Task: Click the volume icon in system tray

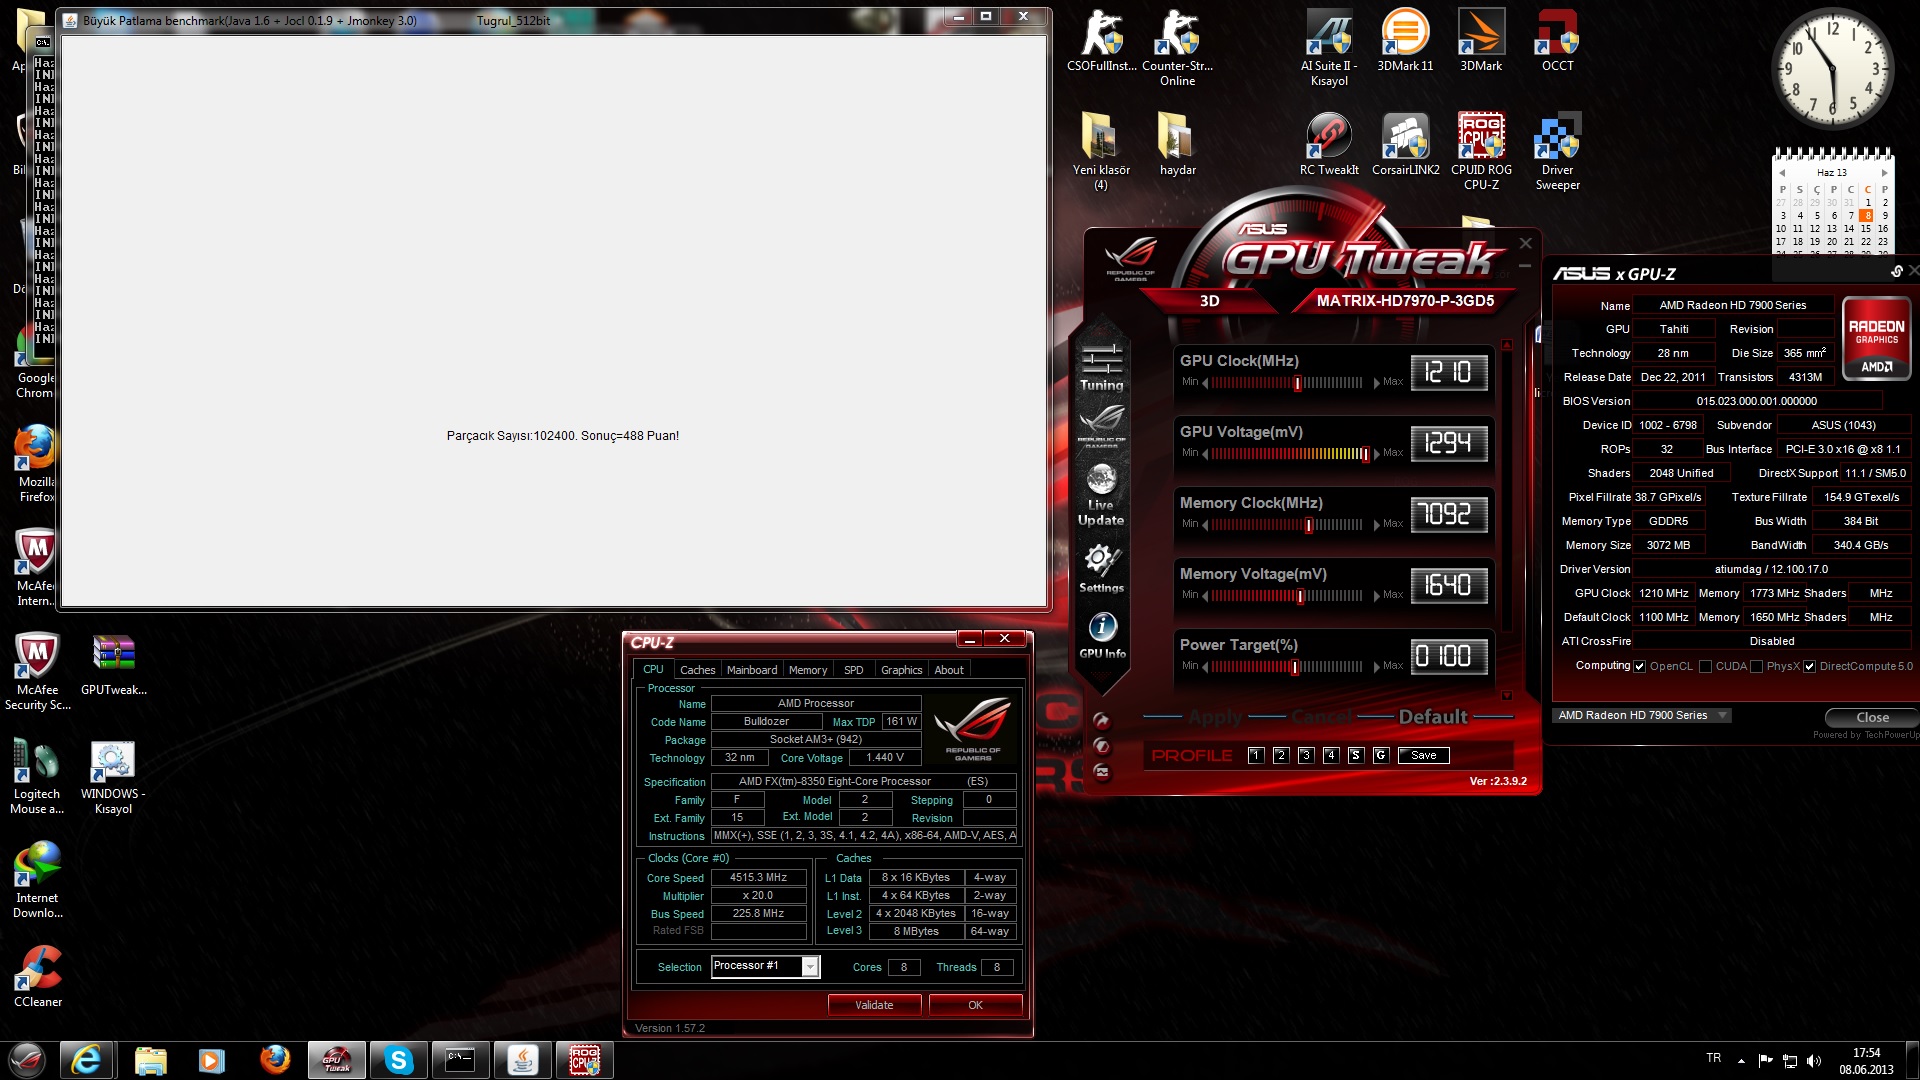Action: pyautogui.click(x=1814, y=1061)
